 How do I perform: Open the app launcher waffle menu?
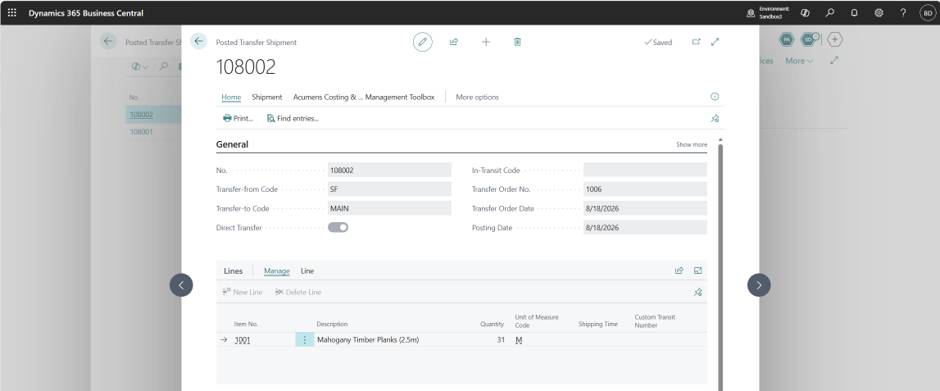point(12,13)
